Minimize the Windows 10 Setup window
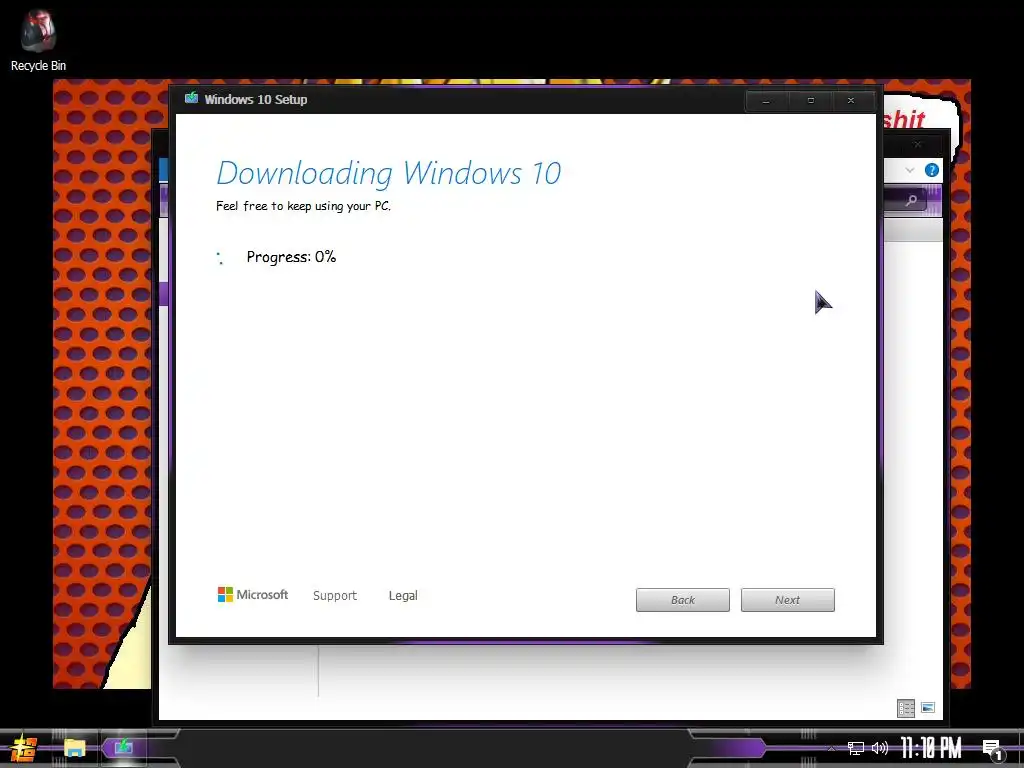Image resolution: width=1024 pixels, height=768 pixels. [767, 101]
